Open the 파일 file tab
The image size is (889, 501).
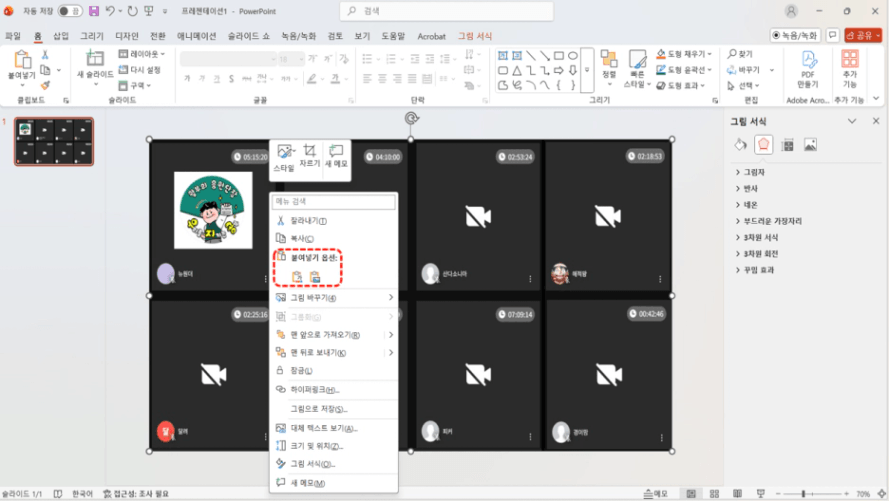[12, 36]
